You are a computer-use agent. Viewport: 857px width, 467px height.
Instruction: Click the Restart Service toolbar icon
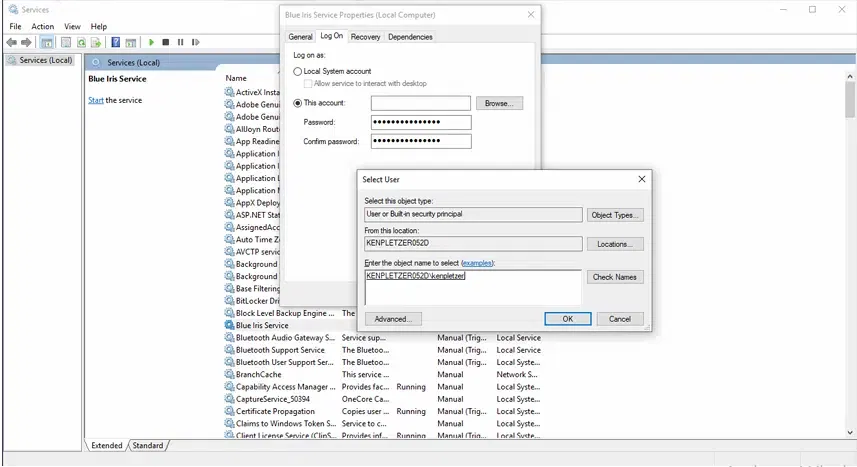click(x=194, y=42)
